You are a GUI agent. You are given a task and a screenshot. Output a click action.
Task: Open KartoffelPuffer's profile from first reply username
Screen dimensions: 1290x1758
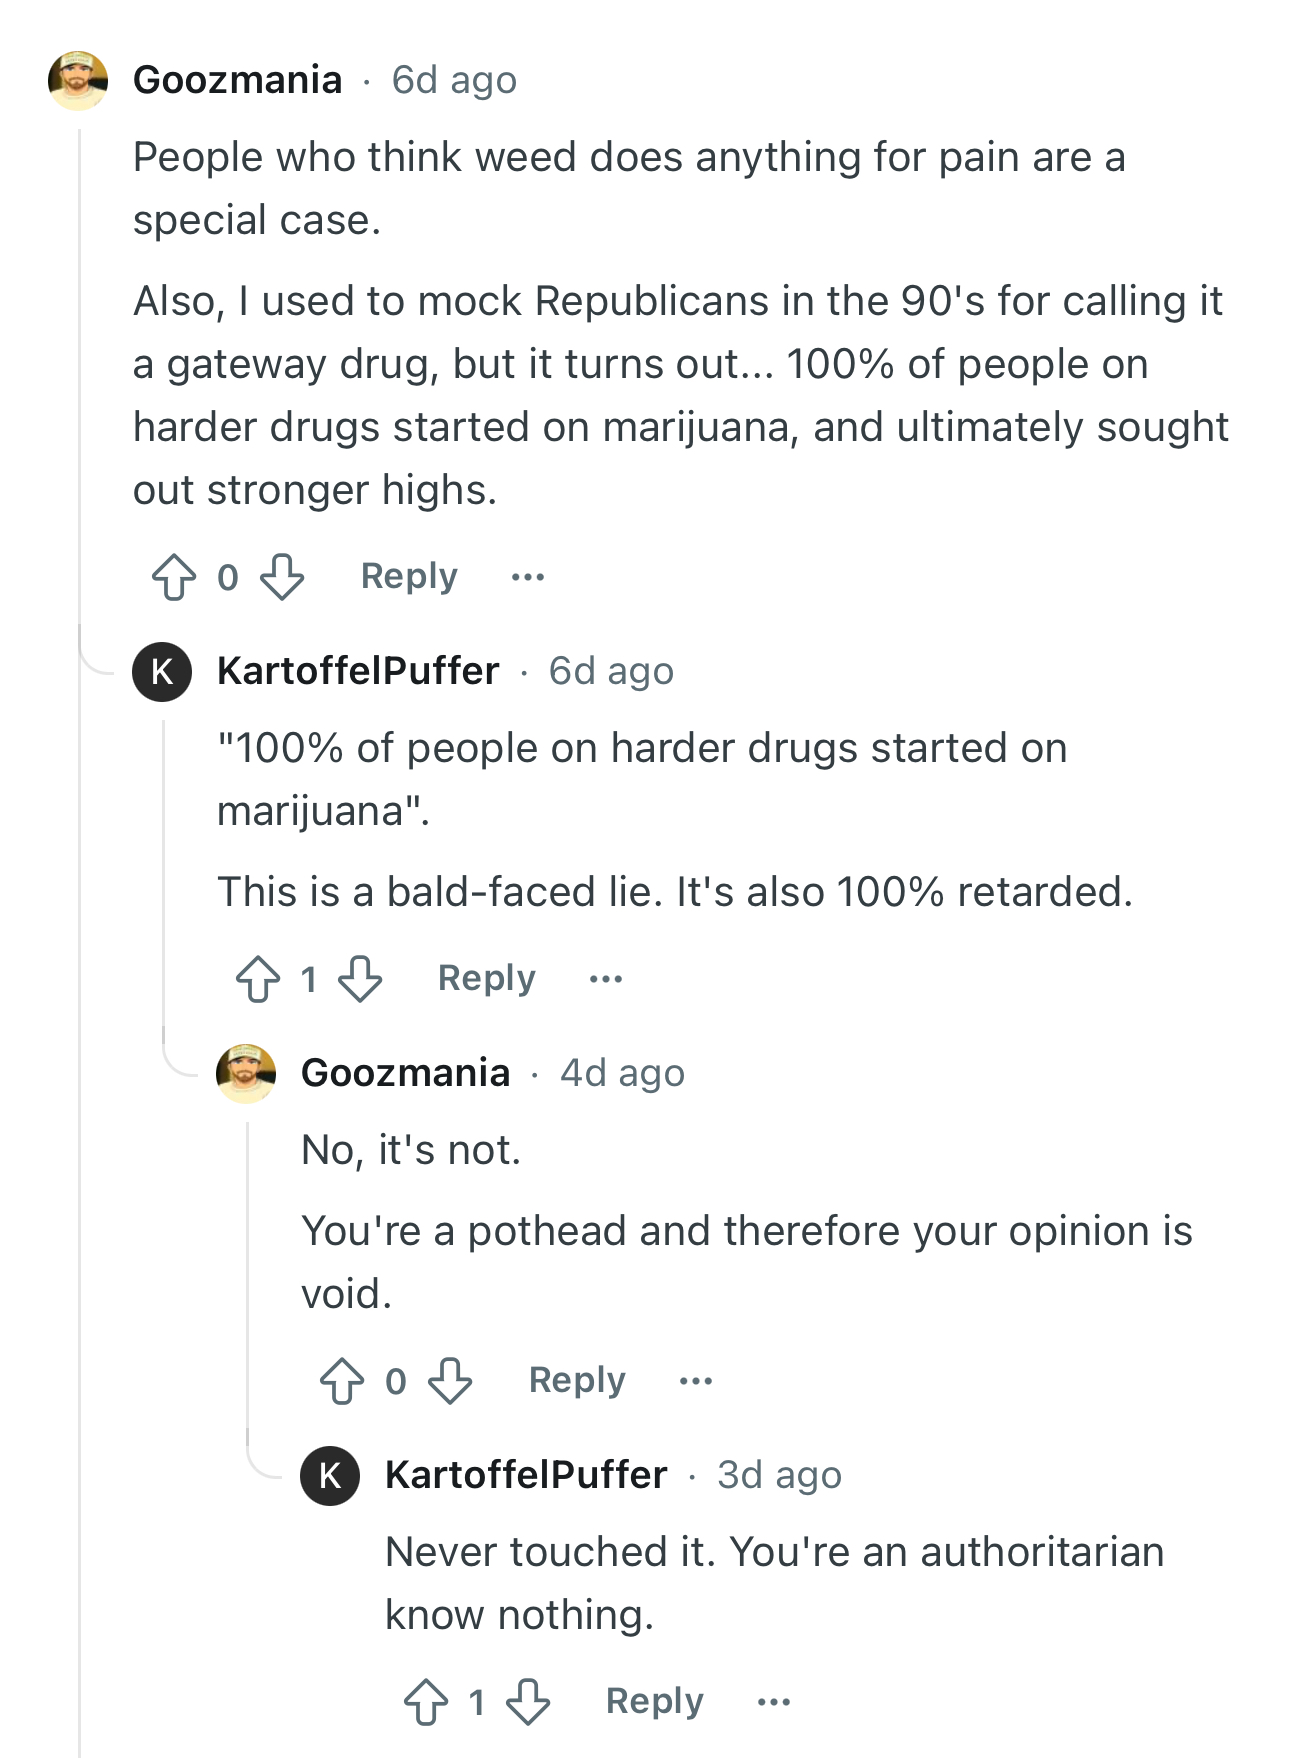(358, 670)
